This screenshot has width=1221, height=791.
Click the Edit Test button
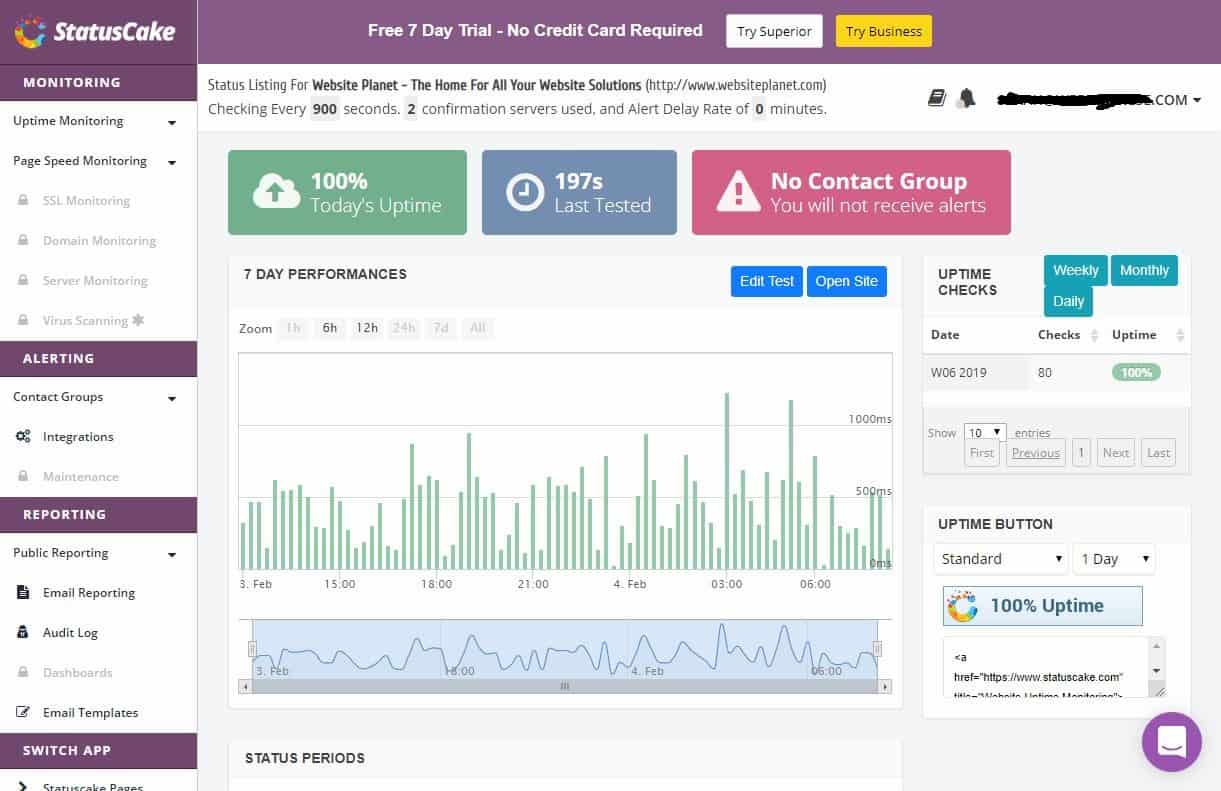tap(766, 281)
